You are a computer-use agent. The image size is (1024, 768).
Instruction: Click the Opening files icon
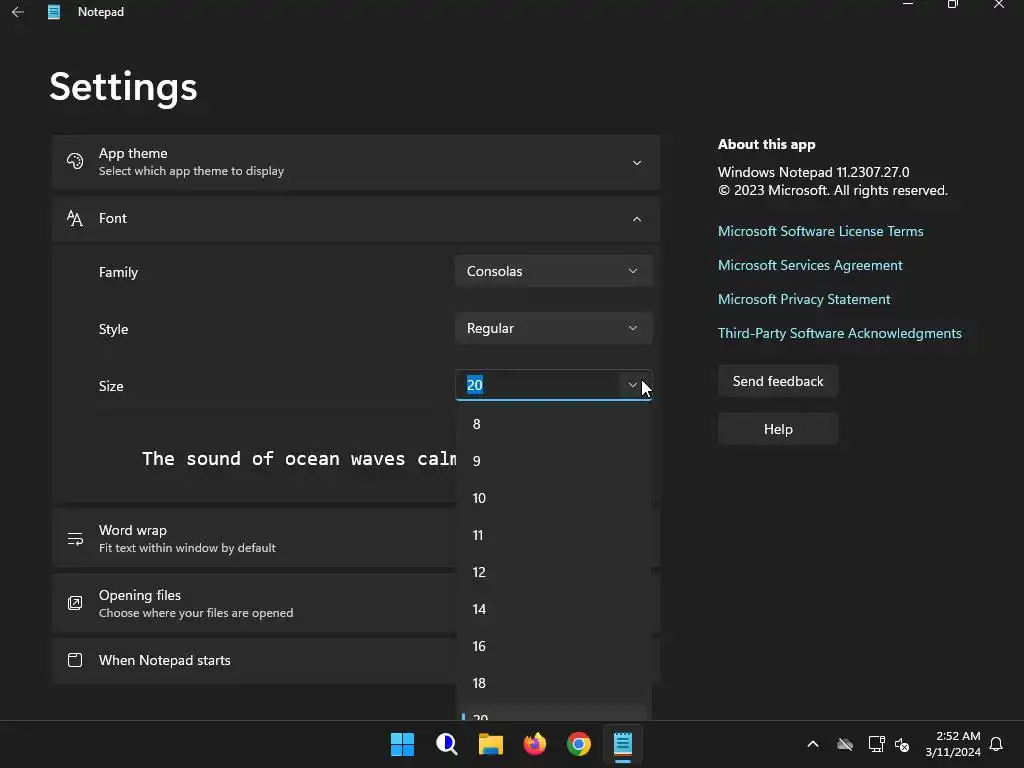click(75, 603)
